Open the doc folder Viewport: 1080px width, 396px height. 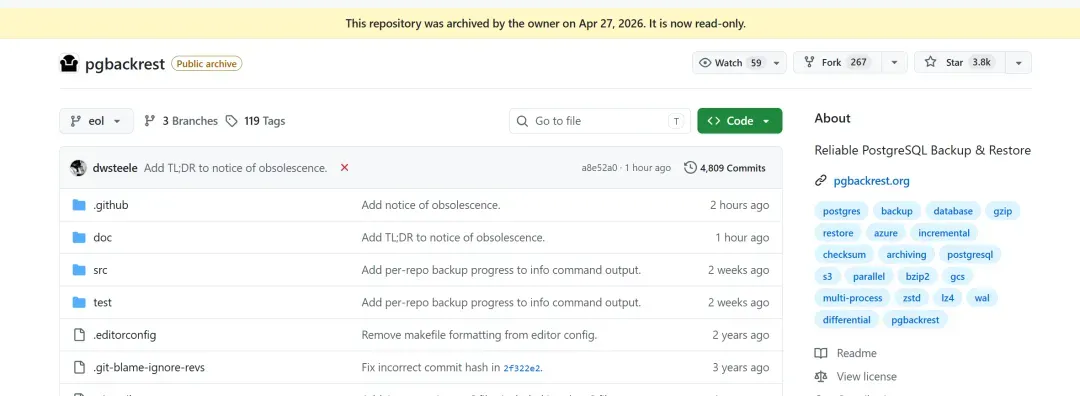pyautogui.click(x=103, y=238)
